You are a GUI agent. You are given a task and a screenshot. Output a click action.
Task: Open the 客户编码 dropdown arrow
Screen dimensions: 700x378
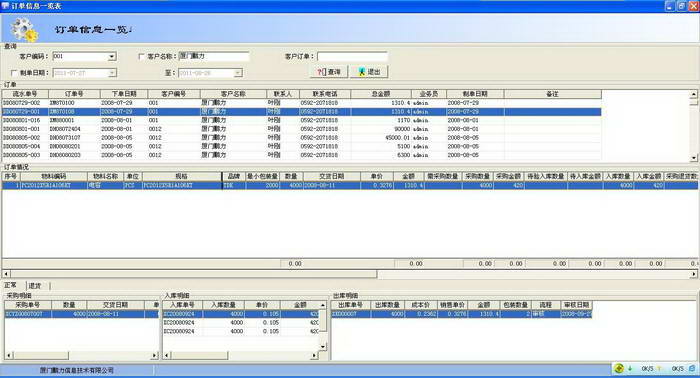coord(112,57)
